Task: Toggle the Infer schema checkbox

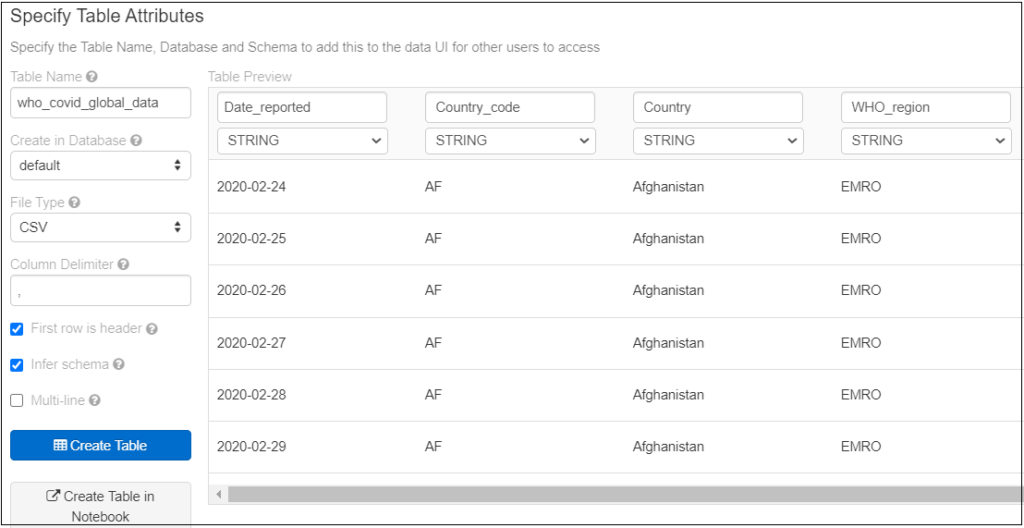Action: [x=17, y=365]
